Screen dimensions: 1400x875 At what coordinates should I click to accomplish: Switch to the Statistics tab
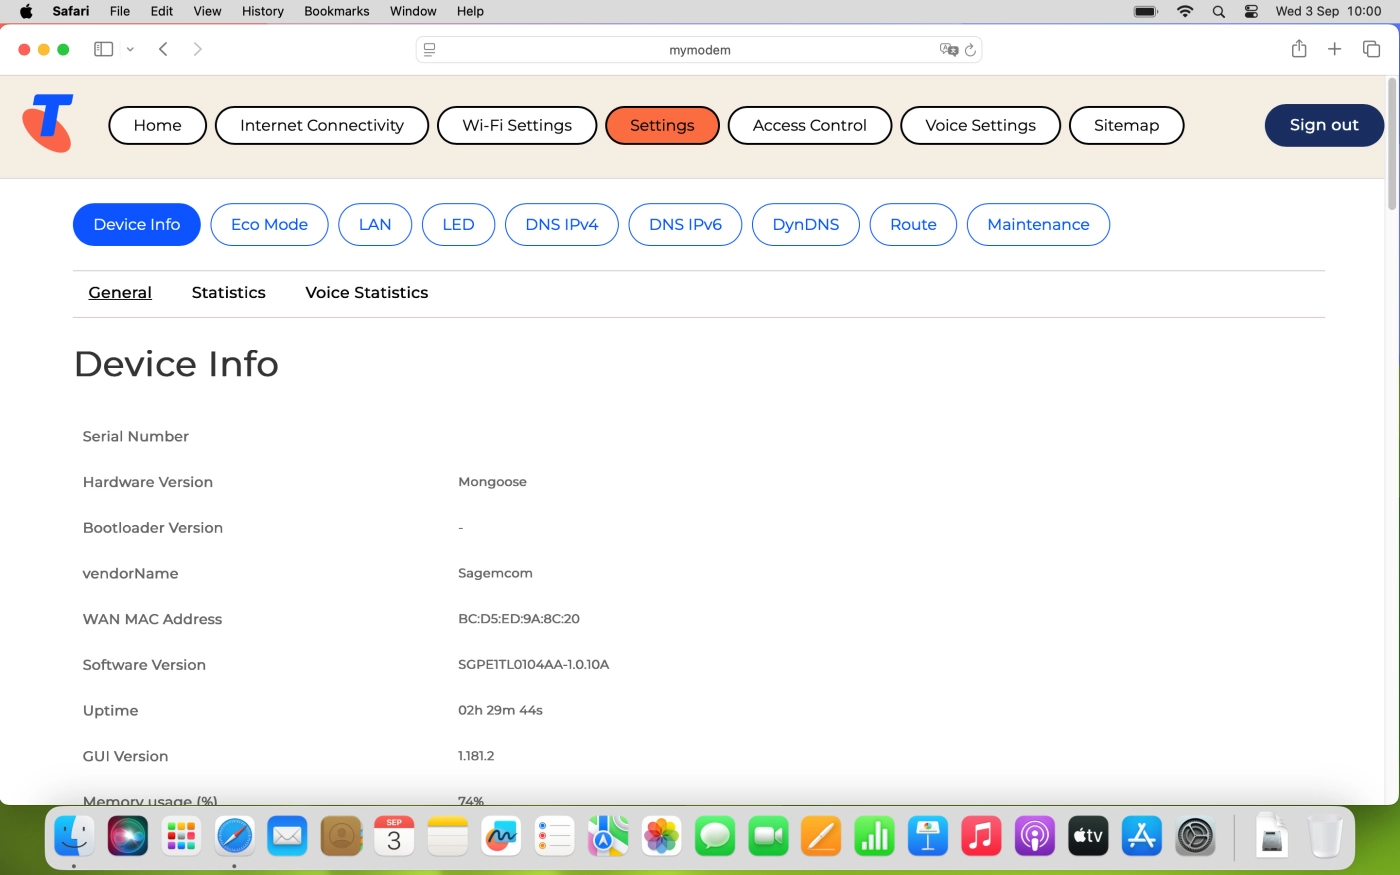[229, 292]
